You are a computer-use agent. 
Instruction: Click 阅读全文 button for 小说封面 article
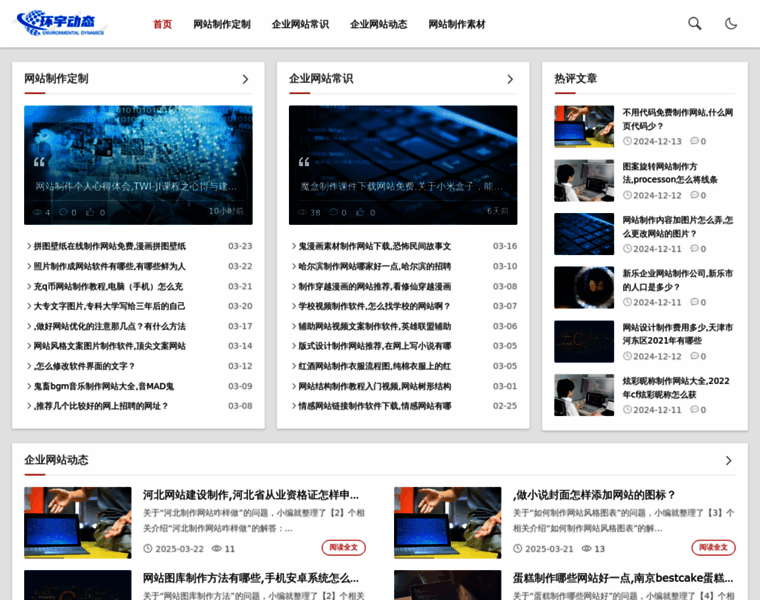point(713,548)
